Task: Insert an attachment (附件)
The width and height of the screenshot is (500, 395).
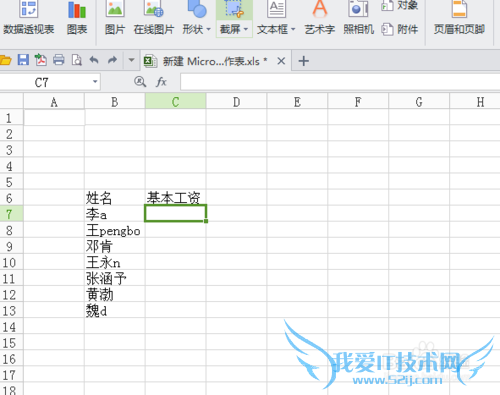Action: [x=400, y=29]
